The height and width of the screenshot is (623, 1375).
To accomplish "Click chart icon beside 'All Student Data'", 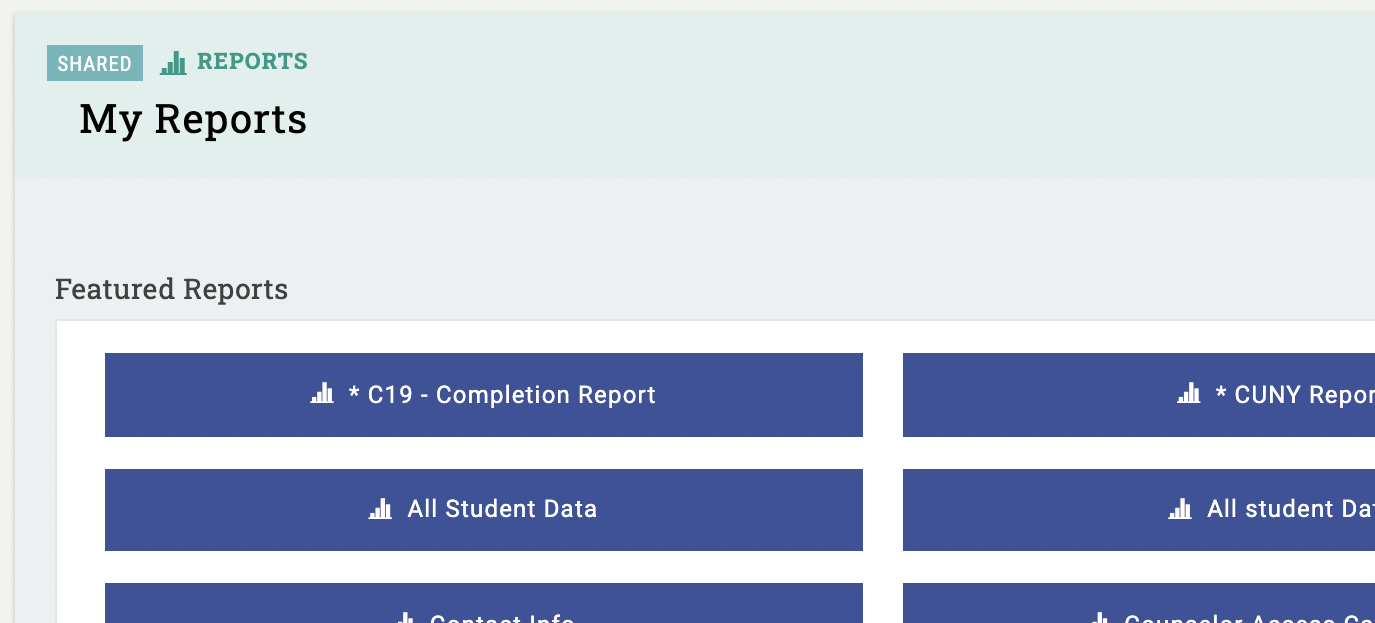I will point(380,508).
